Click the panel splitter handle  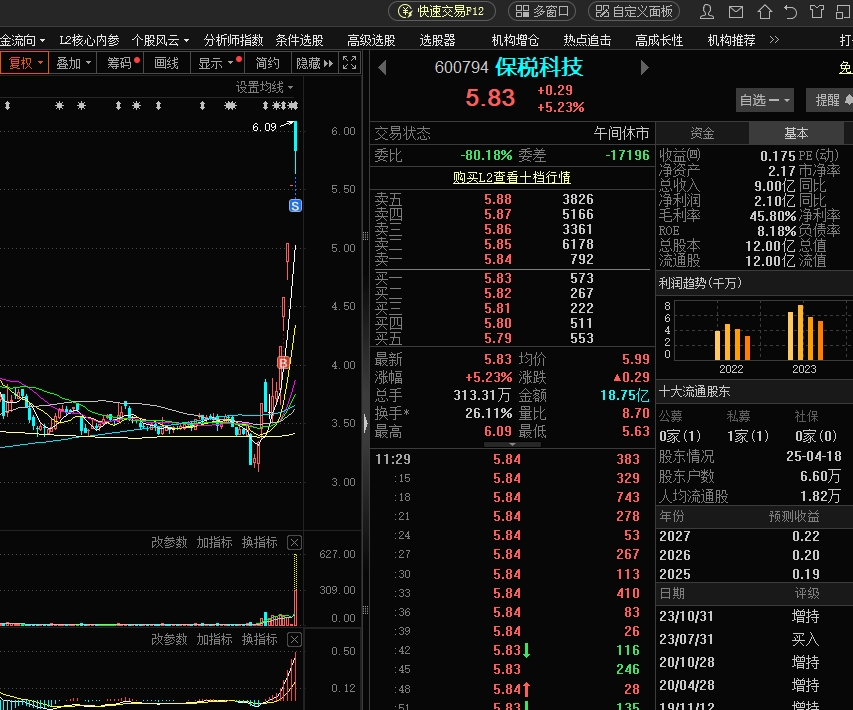(x=365, y=423)
